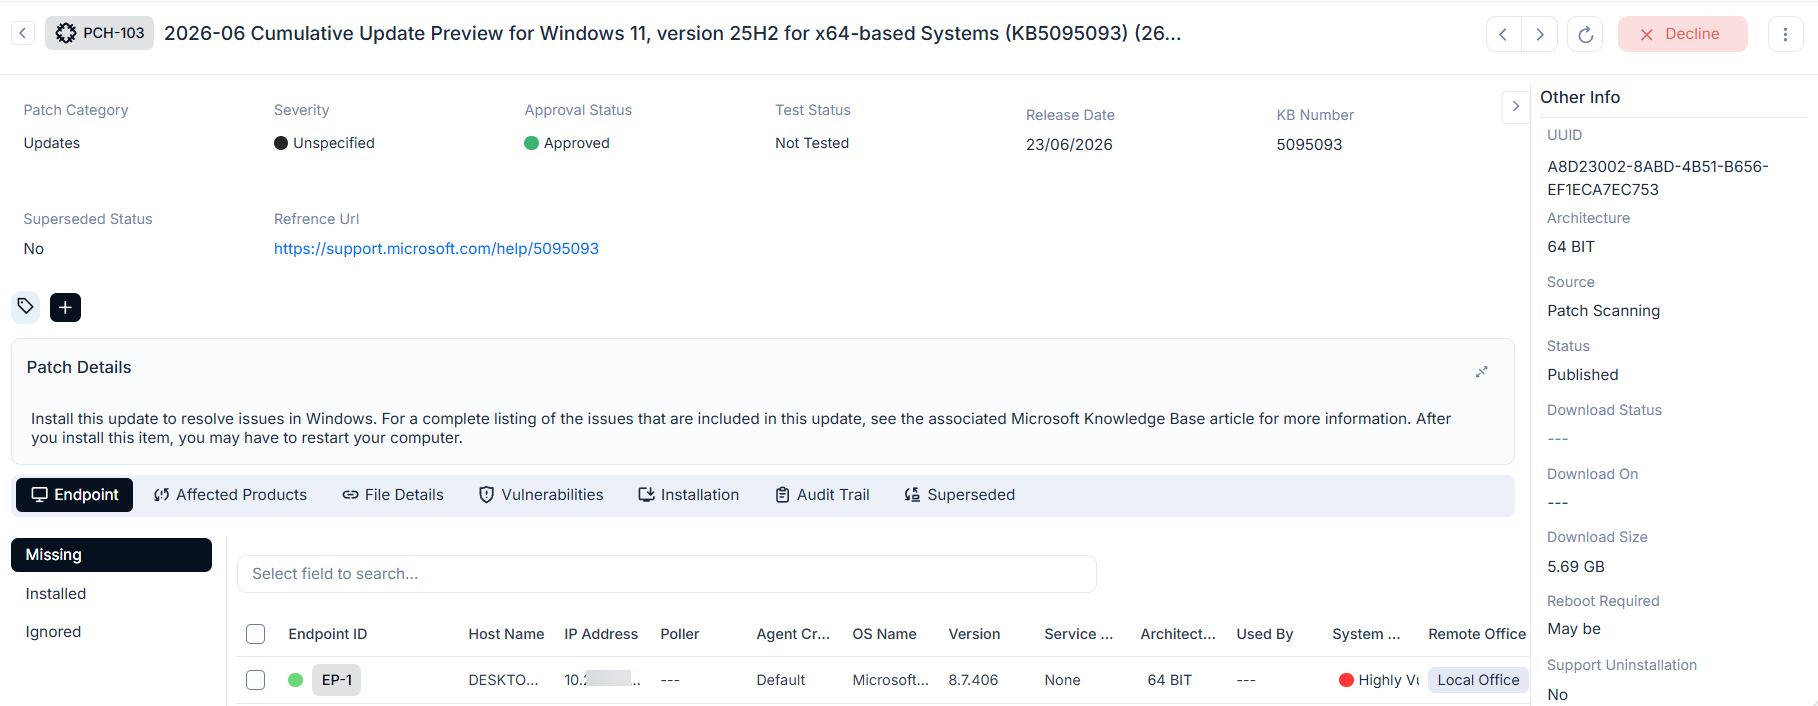1818x706 pixels.
Task: Check the EP-1 row checkbox
Action: pyautogui.click(x=256, y=680)
